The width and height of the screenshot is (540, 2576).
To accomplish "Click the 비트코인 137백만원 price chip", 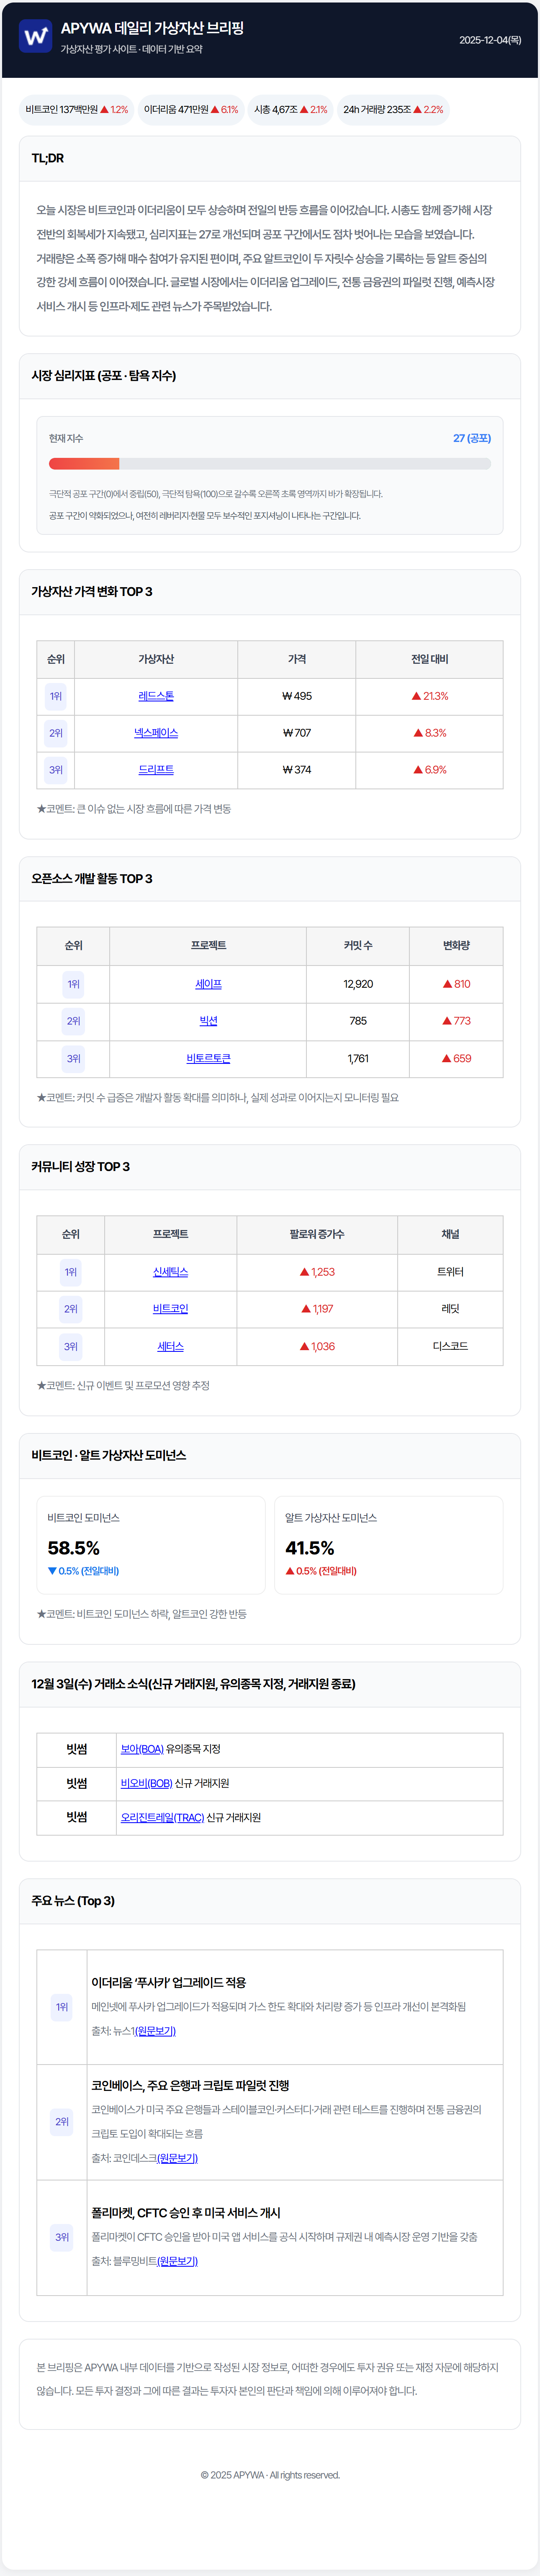I will pos(77,110).
